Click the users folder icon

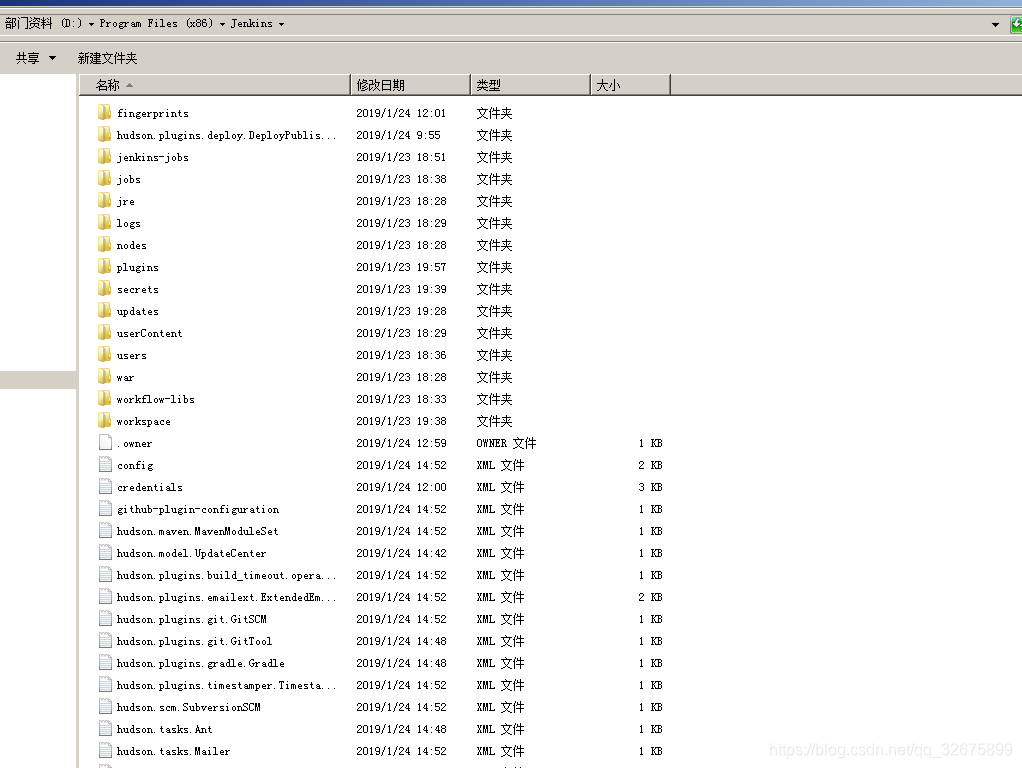point(104,355)
